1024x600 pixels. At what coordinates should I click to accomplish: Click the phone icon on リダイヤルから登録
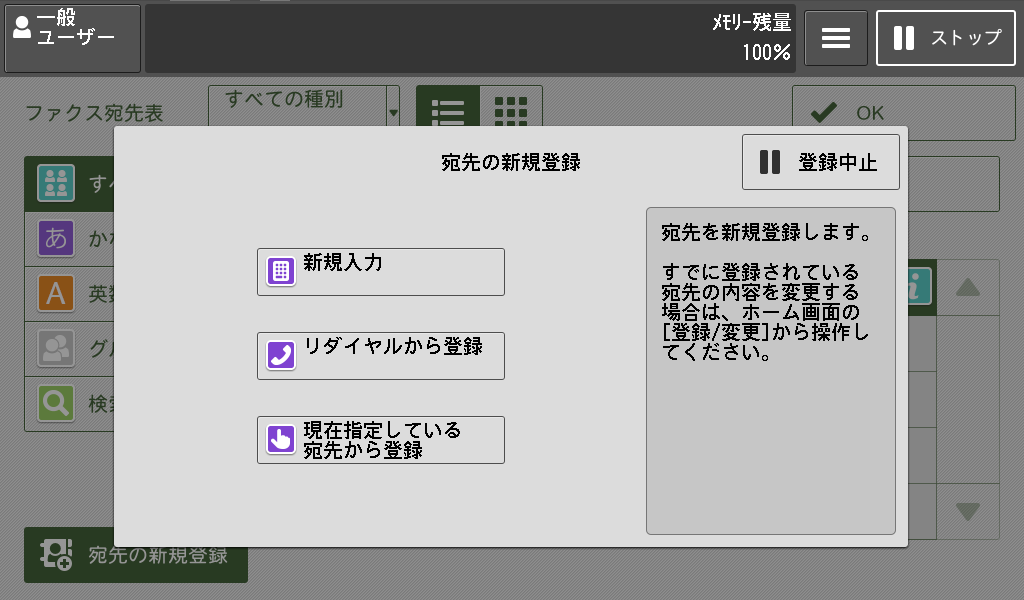(x=281, y=355)
